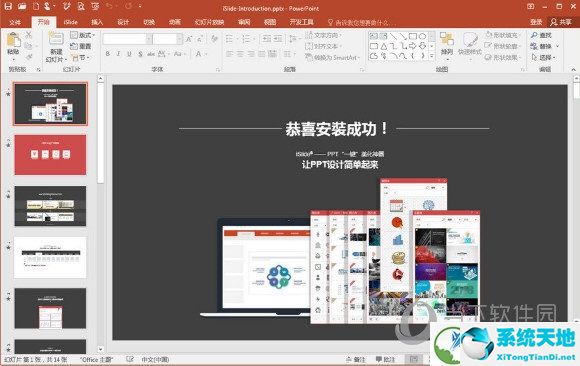
Task: Click the Redo icon in quick access toolbar
Action: [128, 6]
